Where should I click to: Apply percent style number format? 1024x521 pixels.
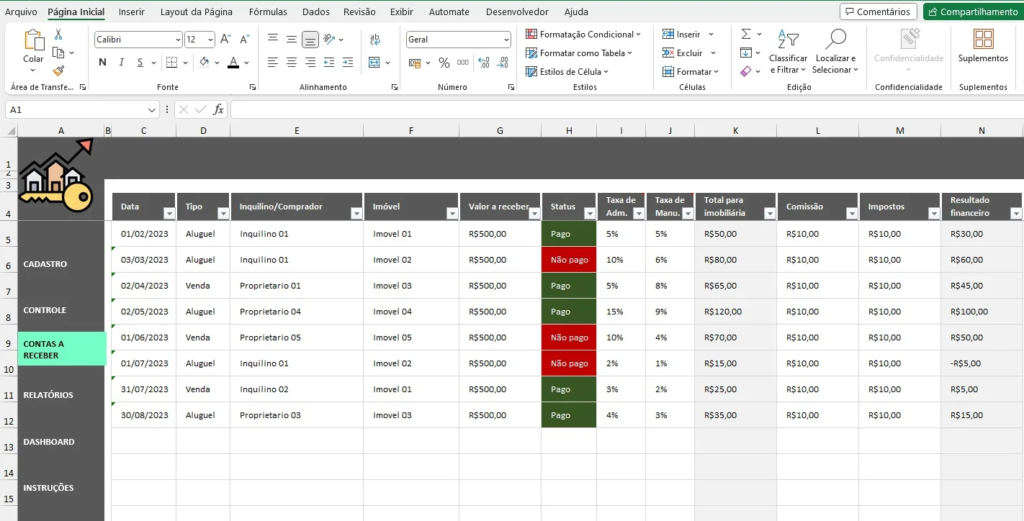coord(444,62)
